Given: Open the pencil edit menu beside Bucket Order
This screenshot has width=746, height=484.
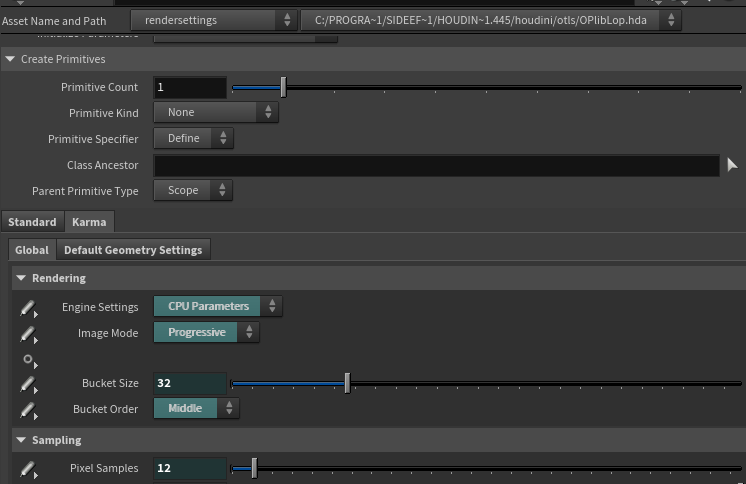Looking at the screenshot, I should click(29, 411).
